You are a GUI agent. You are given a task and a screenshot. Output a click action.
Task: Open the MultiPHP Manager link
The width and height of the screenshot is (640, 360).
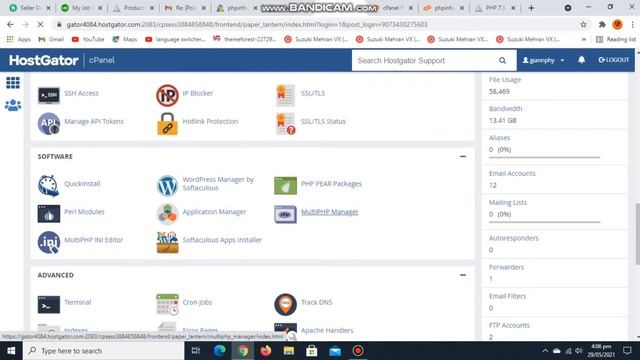point(330,212)
